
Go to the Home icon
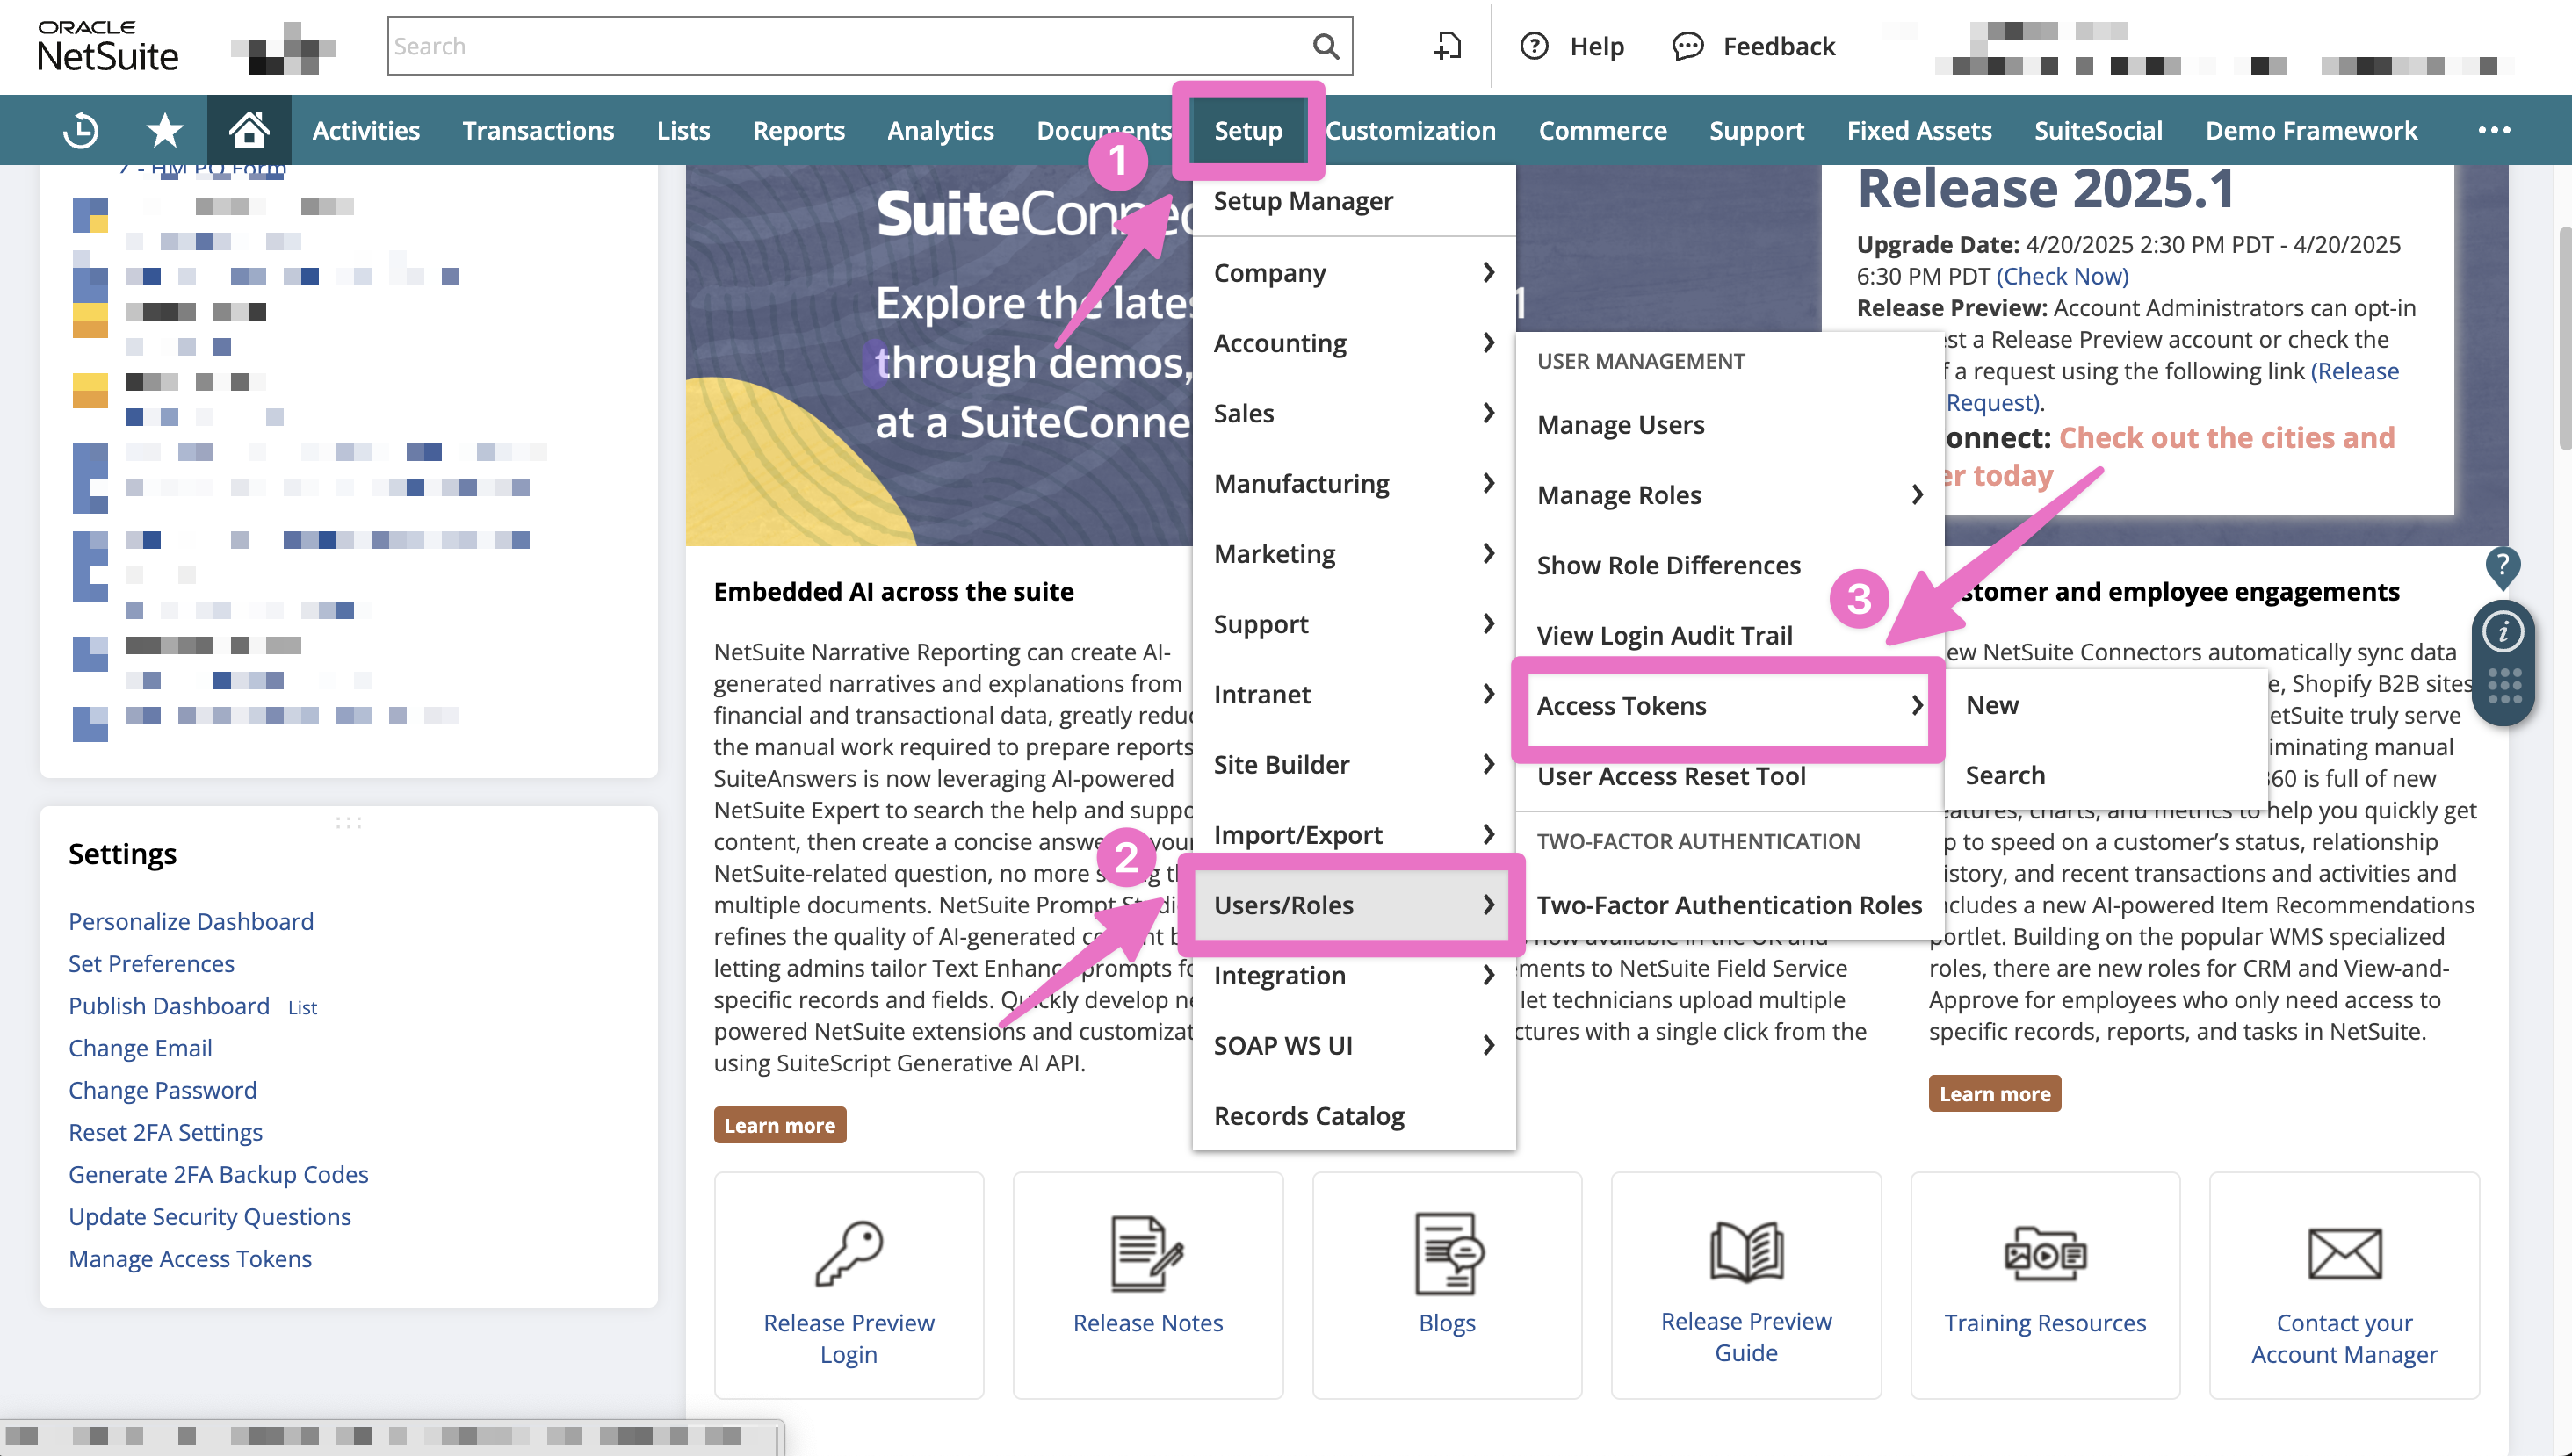(248, 130)
